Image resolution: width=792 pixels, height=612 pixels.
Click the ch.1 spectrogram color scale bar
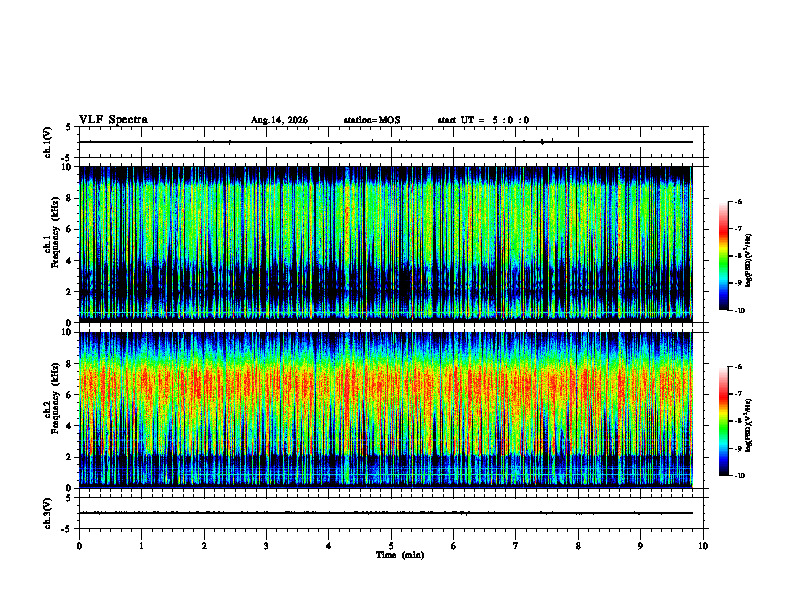[723, 256]
